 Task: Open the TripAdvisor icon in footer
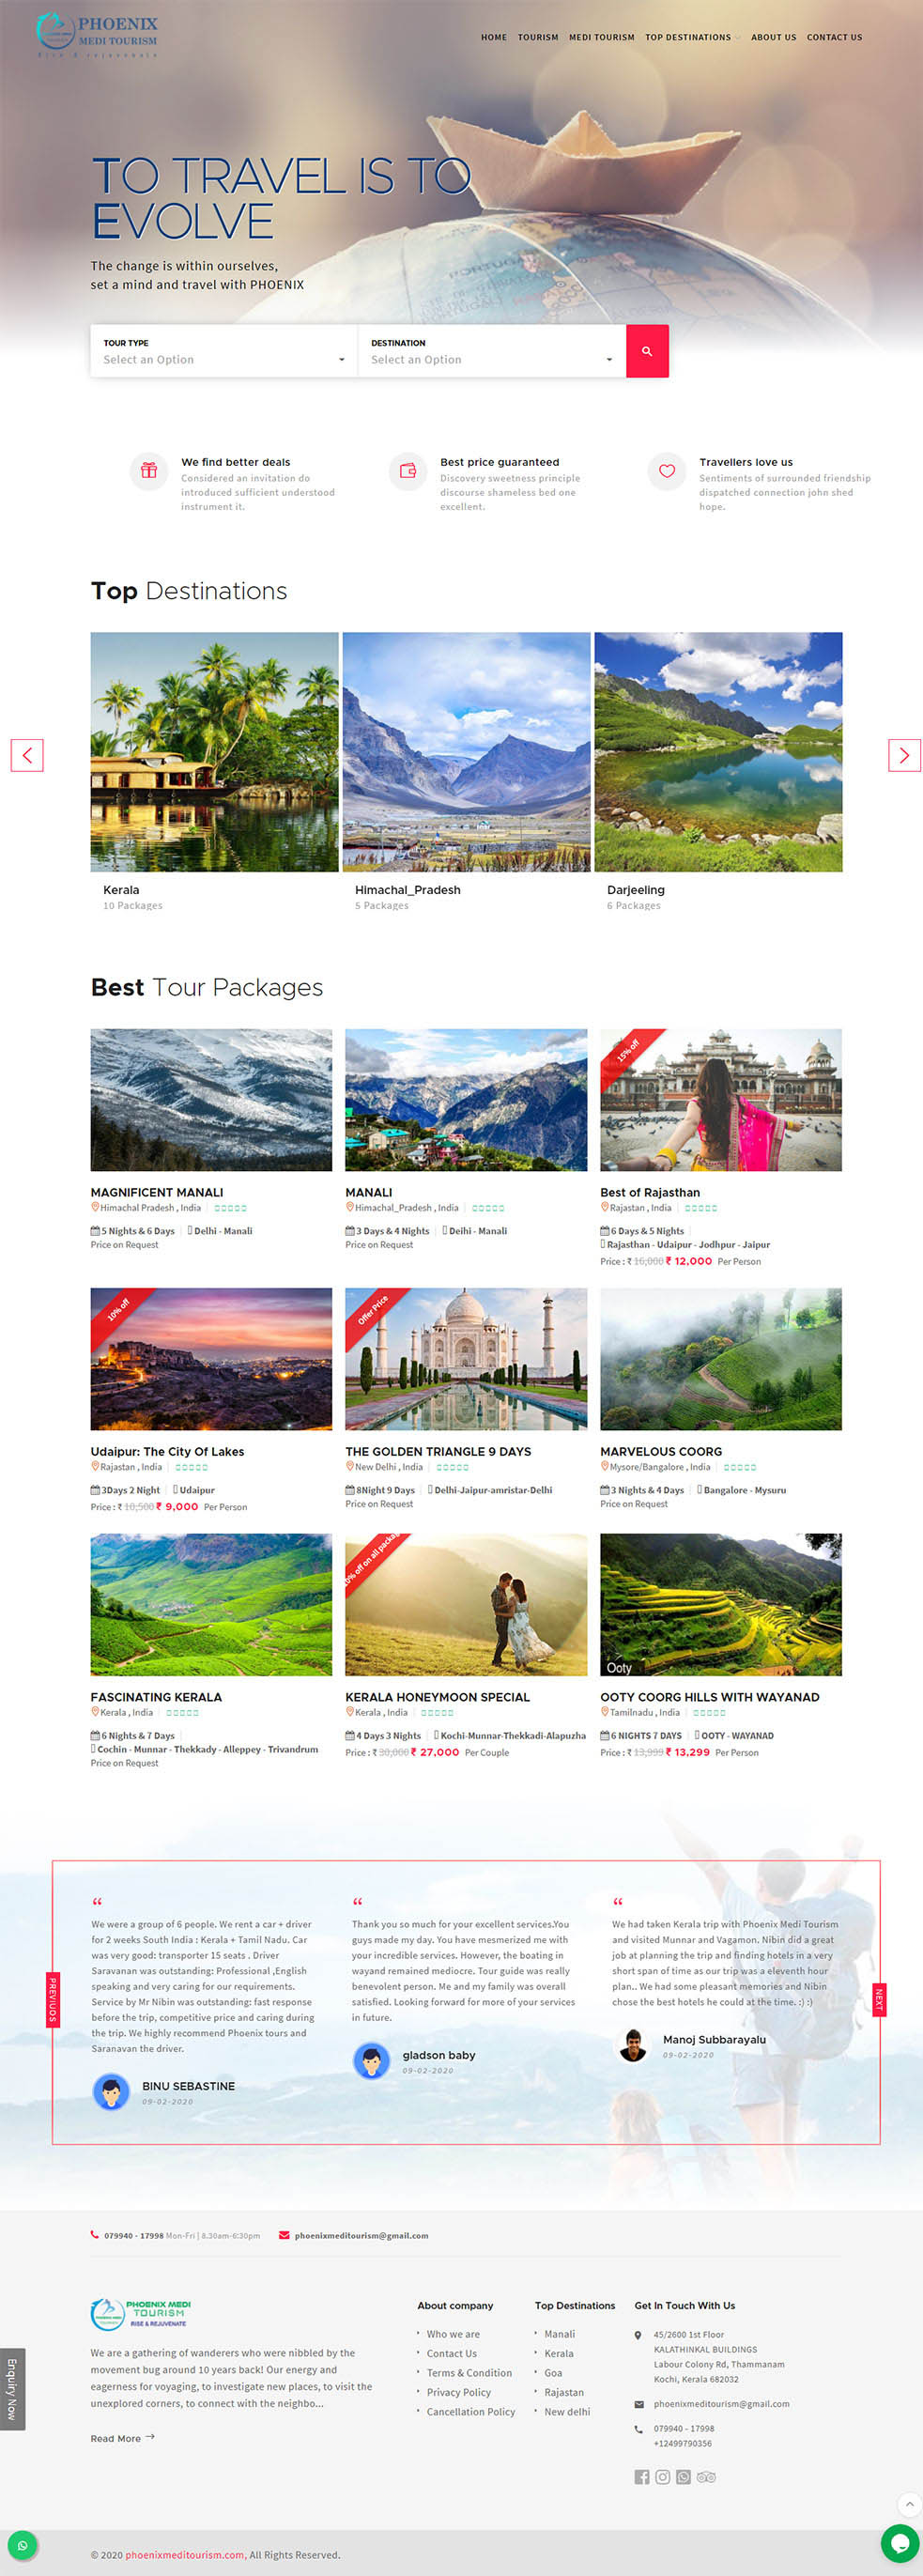[x=706, y=2476]
